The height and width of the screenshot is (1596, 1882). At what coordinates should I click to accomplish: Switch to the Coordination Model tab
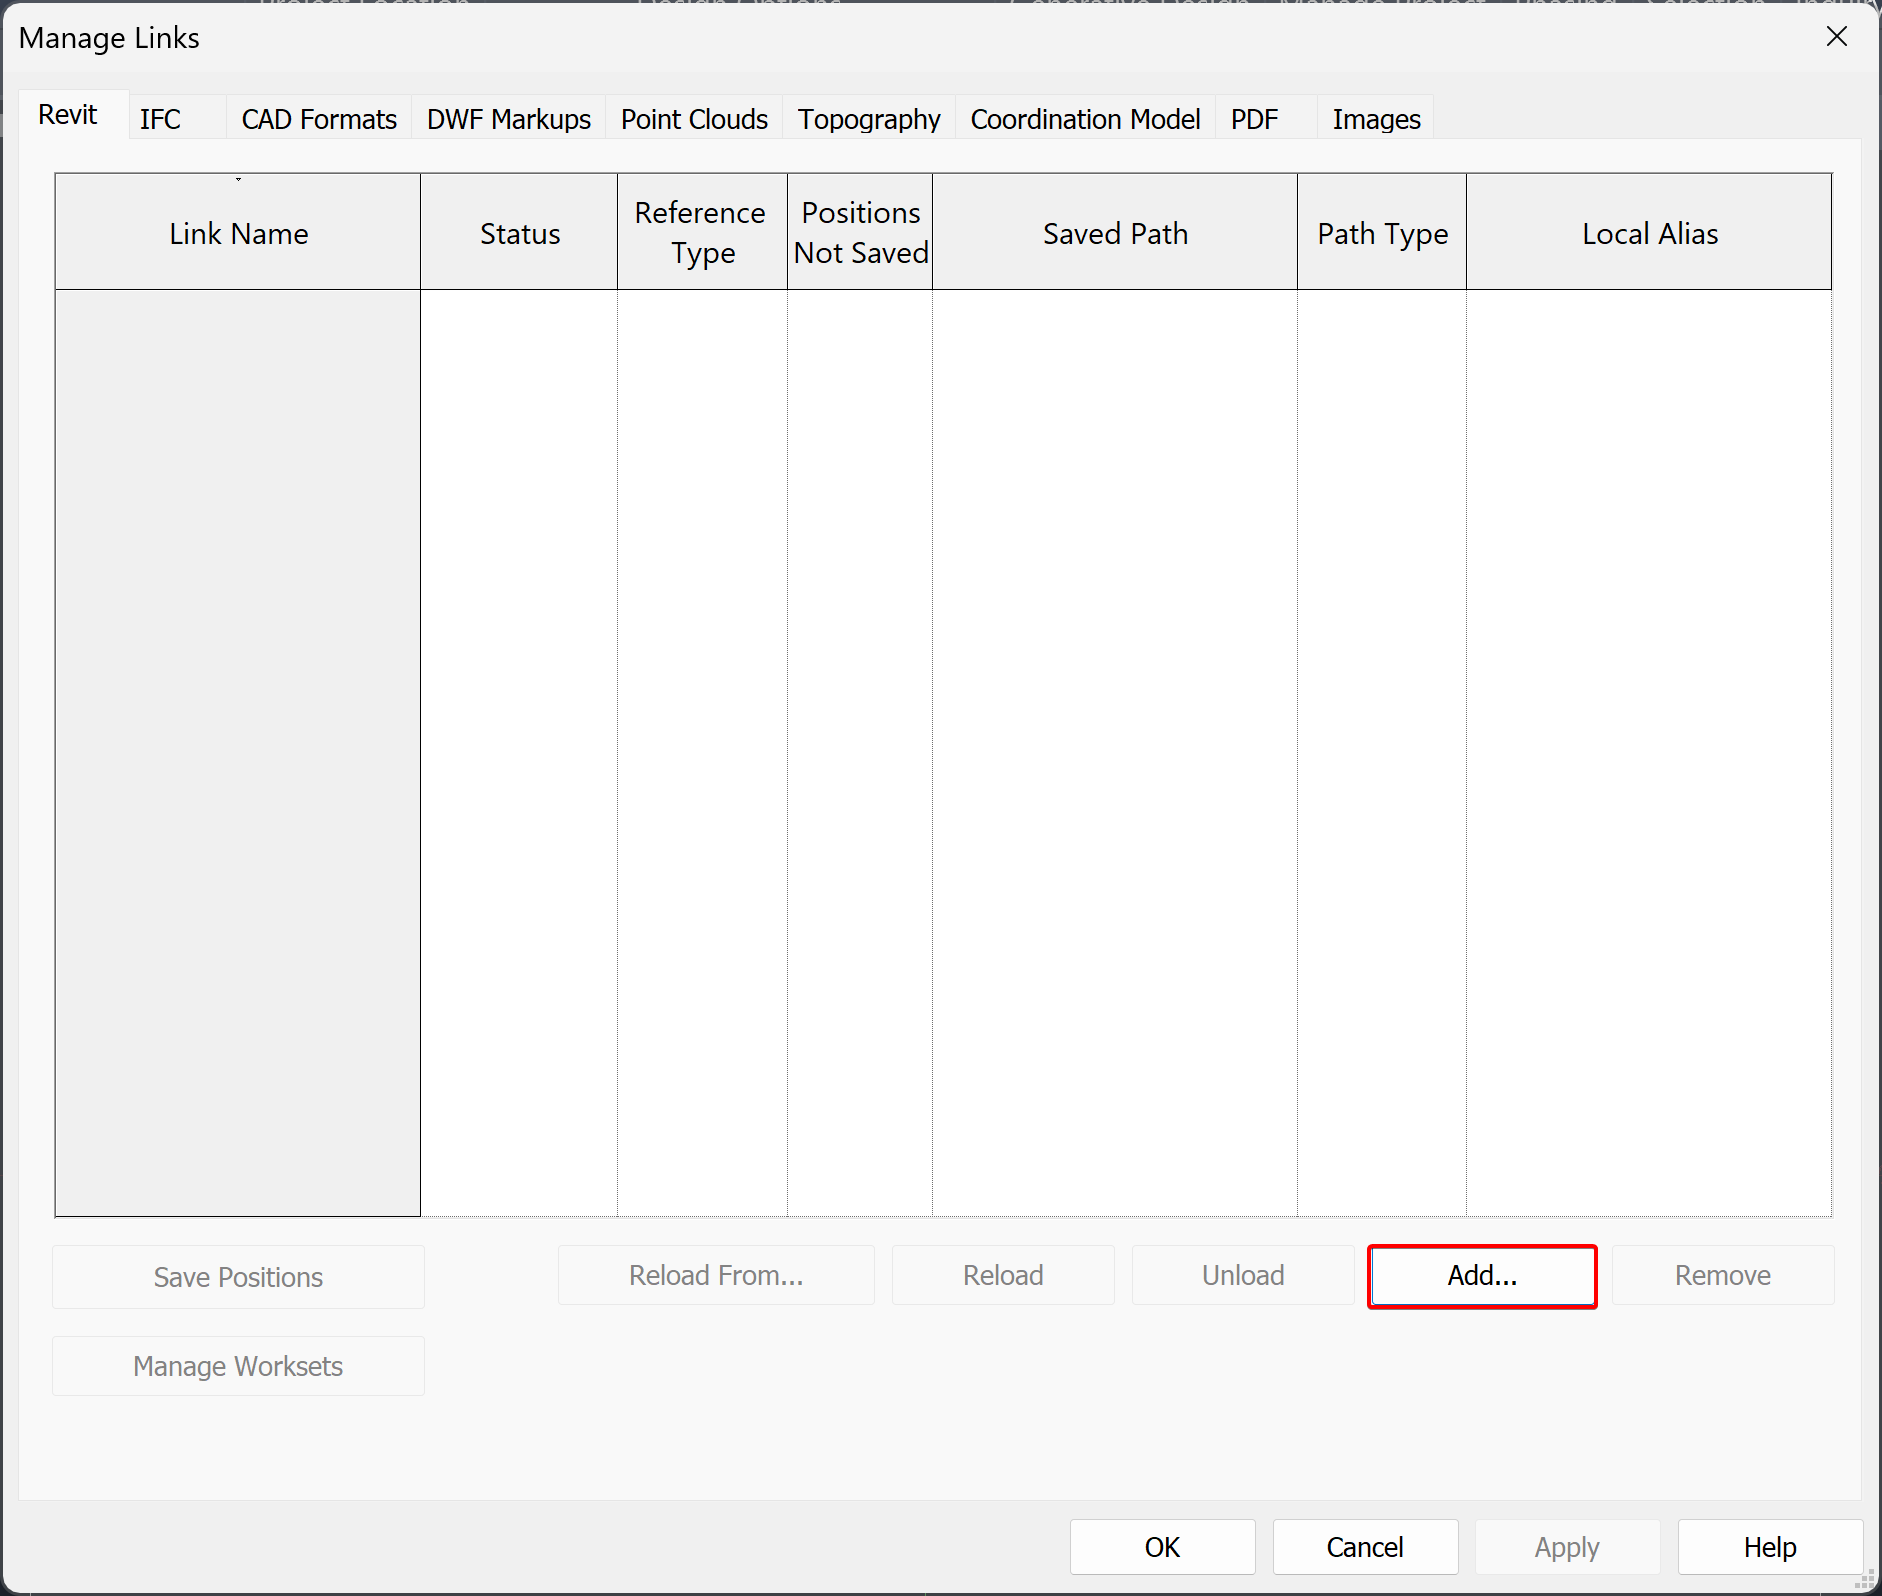[x=1085, y=117]
